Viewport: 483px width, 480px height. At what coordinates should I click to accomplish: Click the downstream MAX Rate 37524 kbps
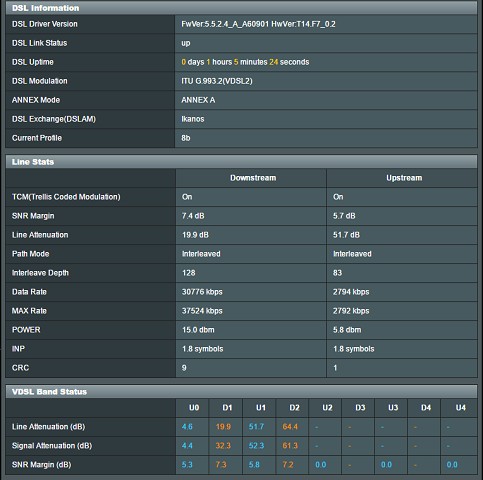(x=202, y=311)
